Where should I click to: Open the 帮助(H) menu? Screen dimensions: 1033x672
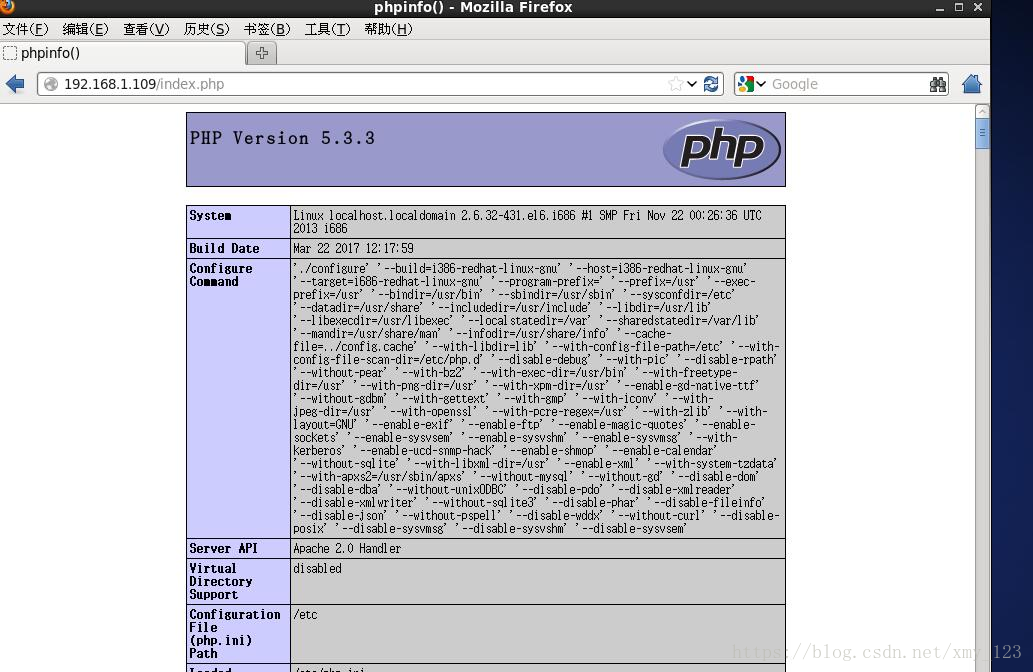[388, 29]
